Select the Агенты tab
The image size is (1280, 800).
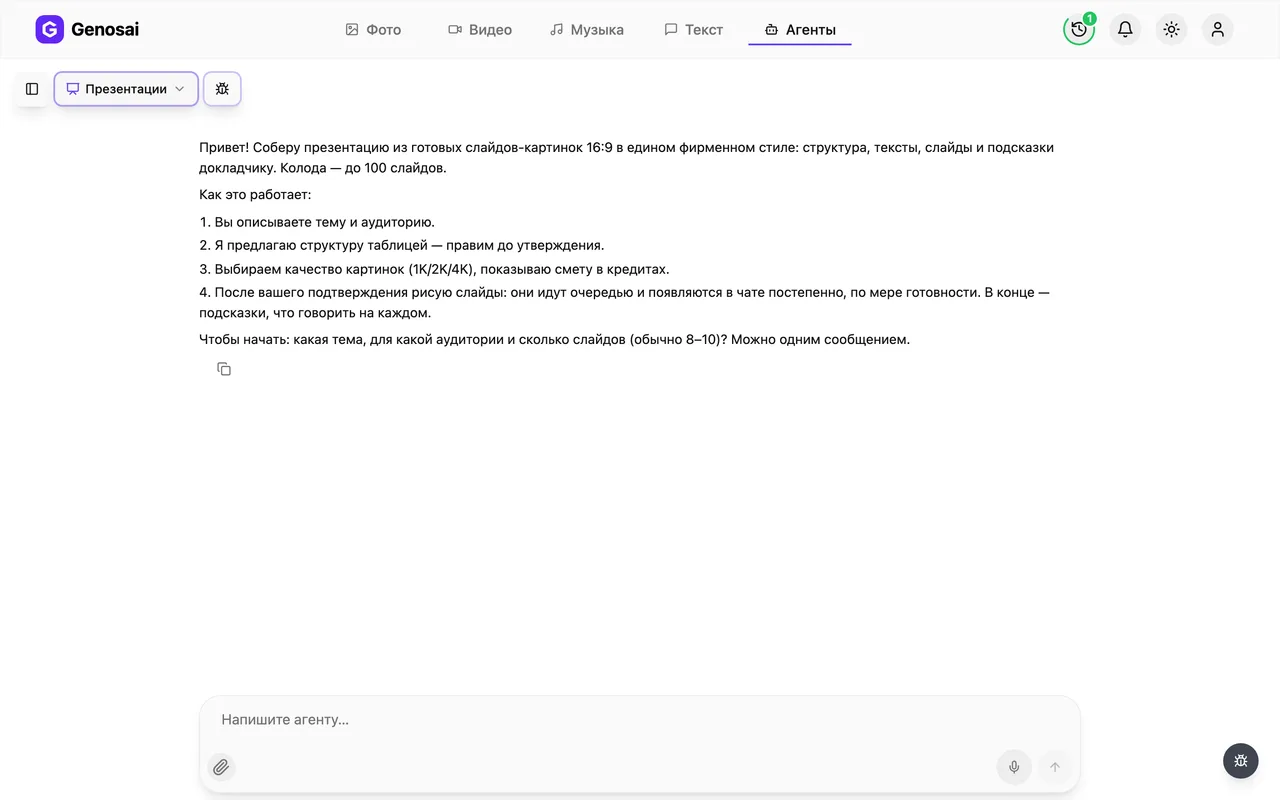pos(800,30)
